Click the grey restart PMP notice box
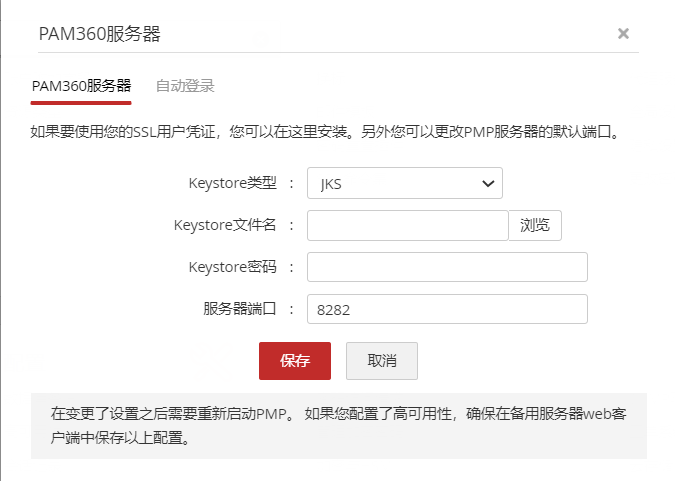 pos(338,425)
